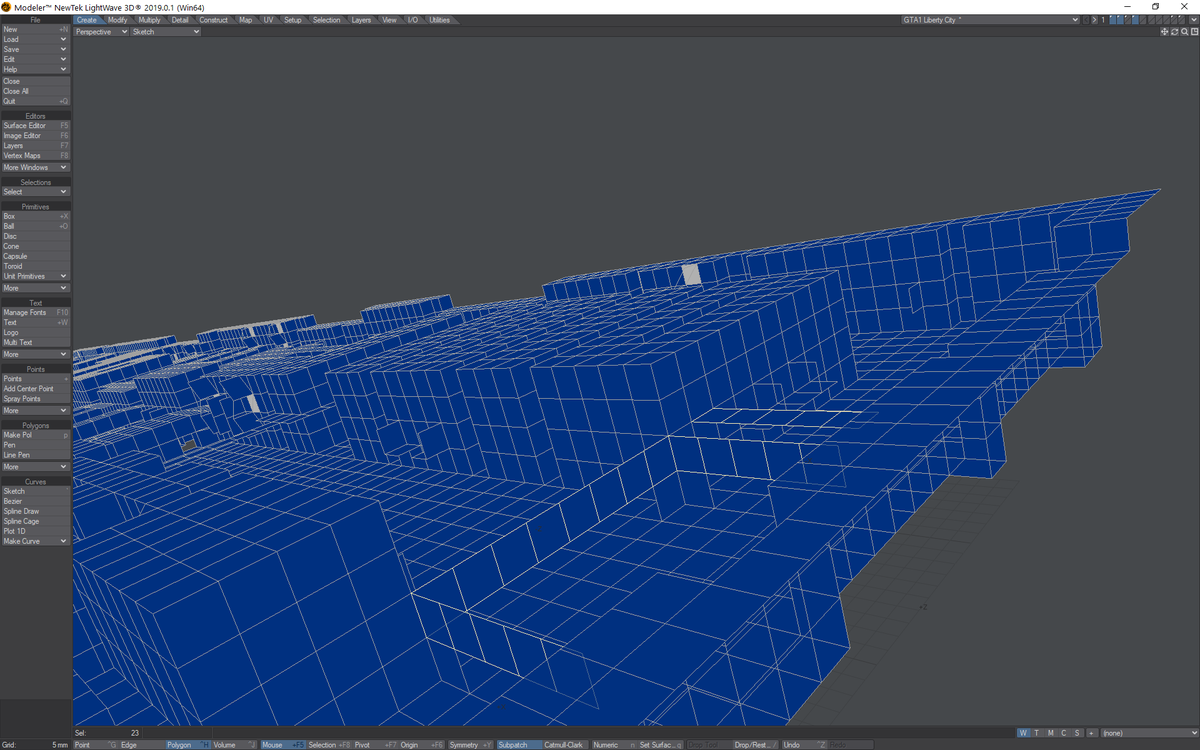Viewport: 1200px width, 750px height.
Task: Select the Disc primitive tool
Action: pos(35,236)
